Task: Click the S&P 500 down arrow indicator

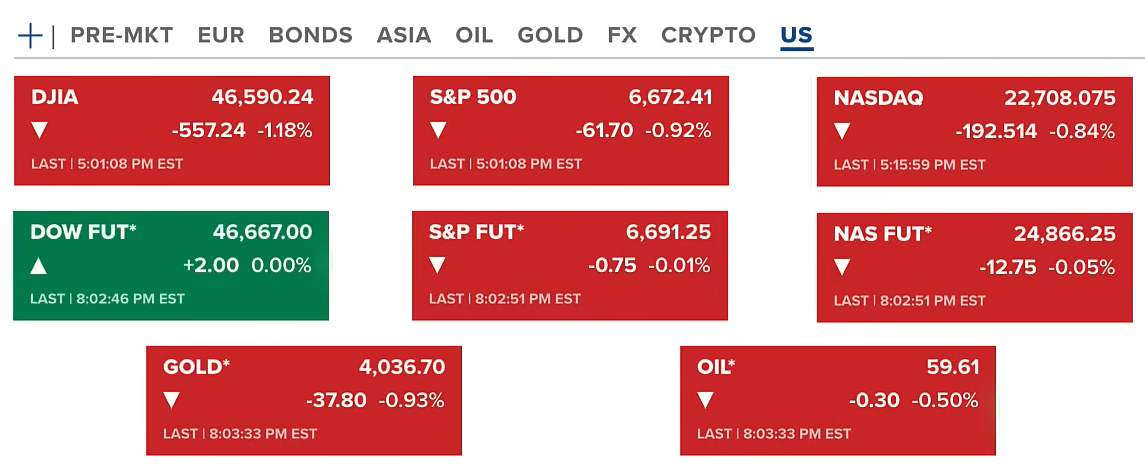Action: click(x=438, y=130)
